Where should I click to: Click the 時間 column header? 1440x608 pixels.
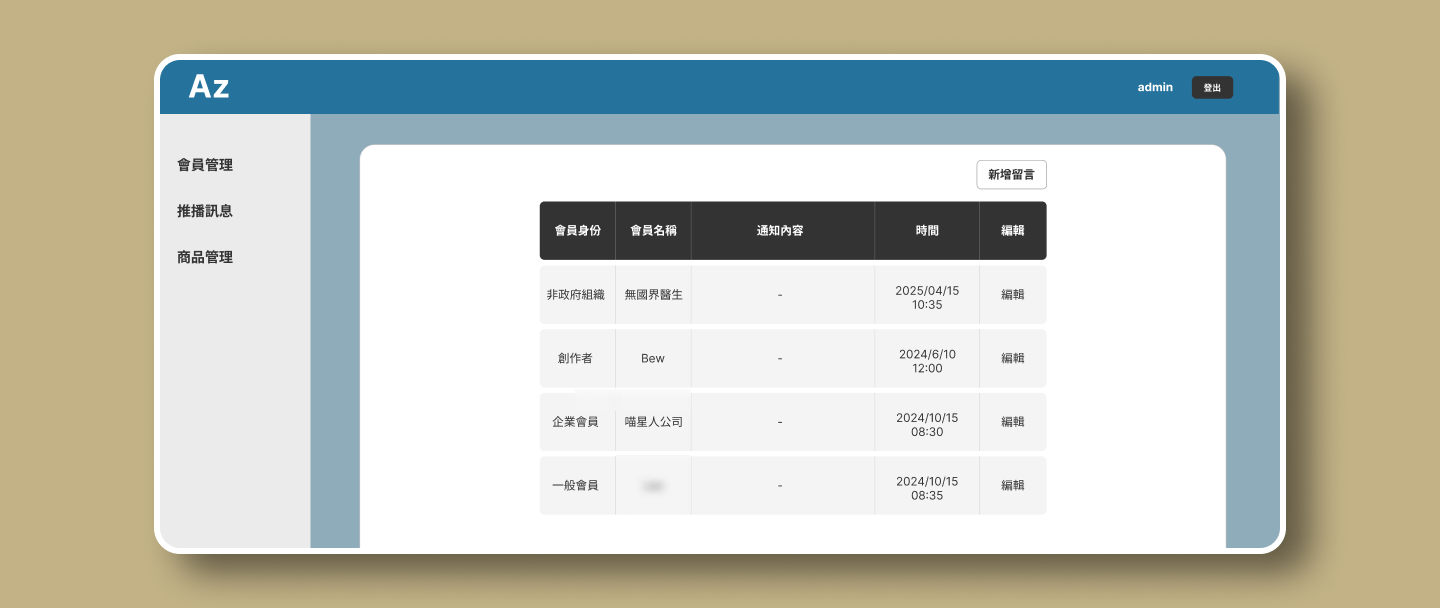click(927, 230)
